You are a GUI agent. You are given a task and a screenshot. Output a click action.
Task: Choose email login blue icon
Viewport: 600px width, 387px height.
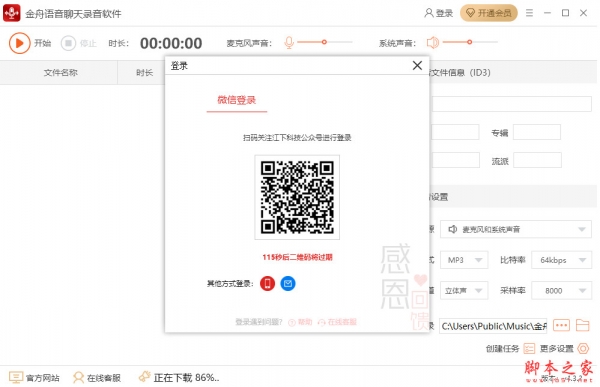tap(288, 284)
